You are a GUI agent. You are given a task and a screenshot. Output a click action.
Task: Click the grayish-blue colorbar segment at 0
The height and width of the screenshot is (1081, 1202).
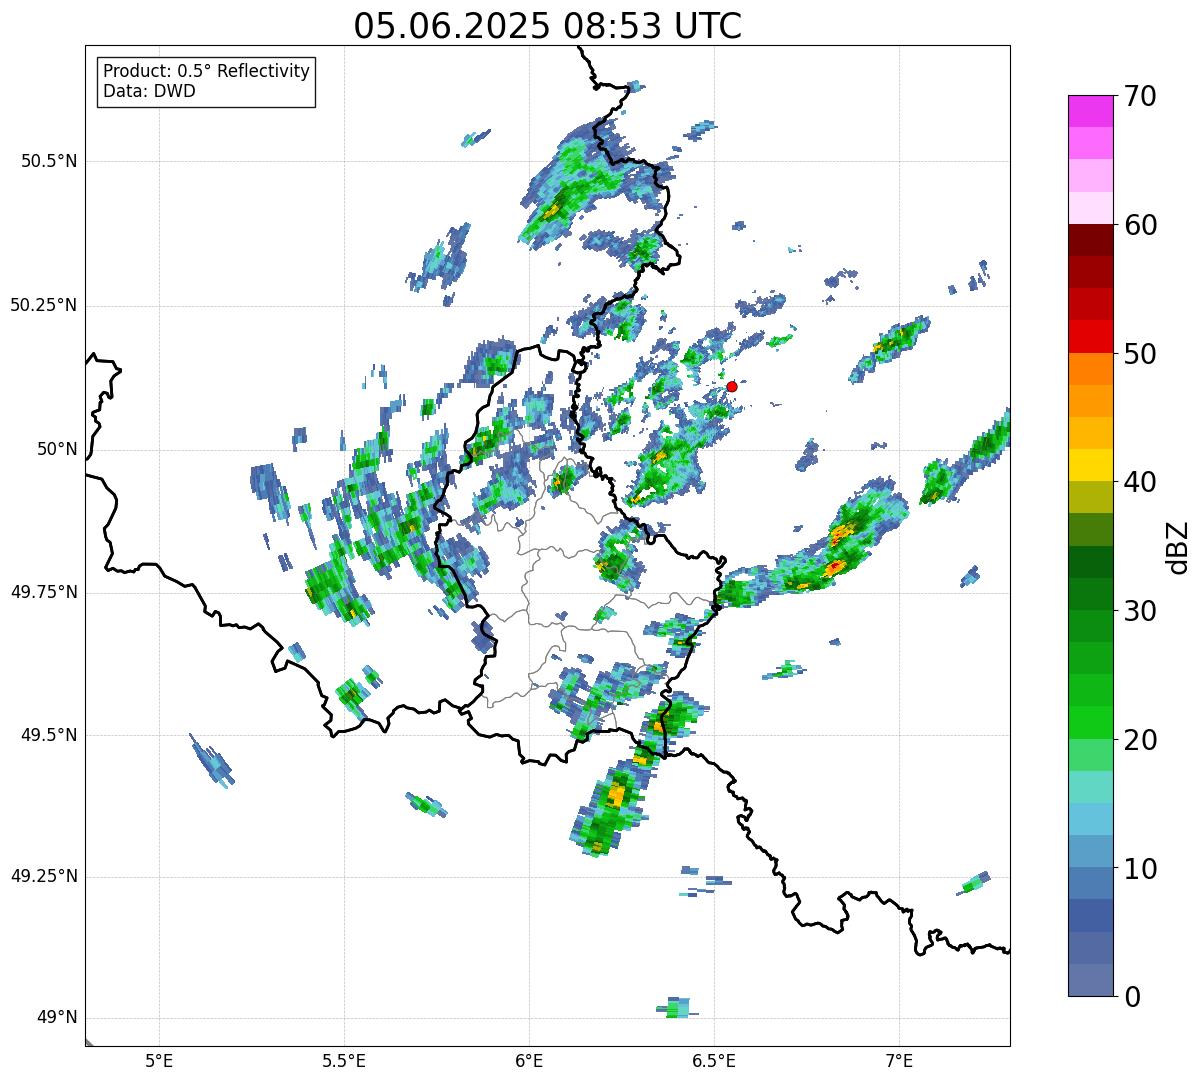[x=1091, y=980]
